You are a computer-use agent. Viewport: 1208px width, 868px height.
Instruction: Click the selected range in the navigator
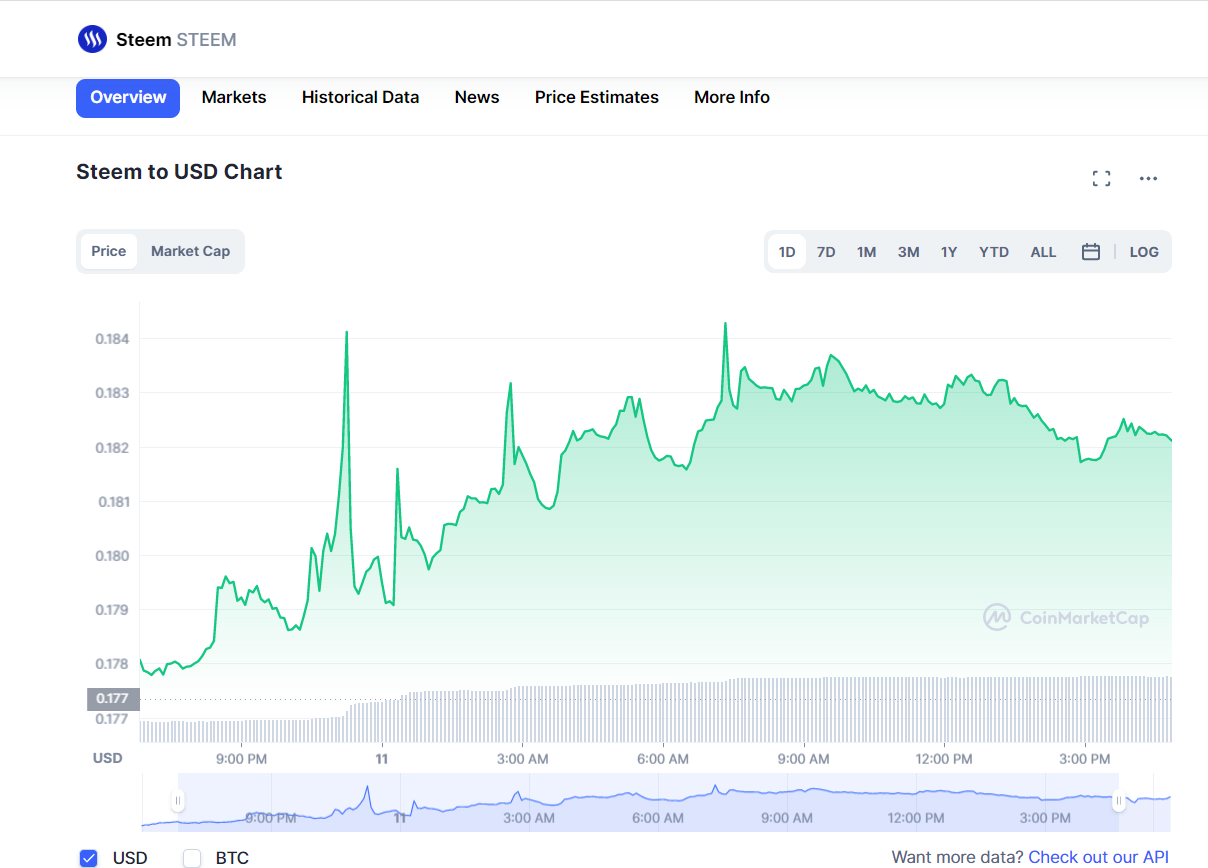pos(648,802)
